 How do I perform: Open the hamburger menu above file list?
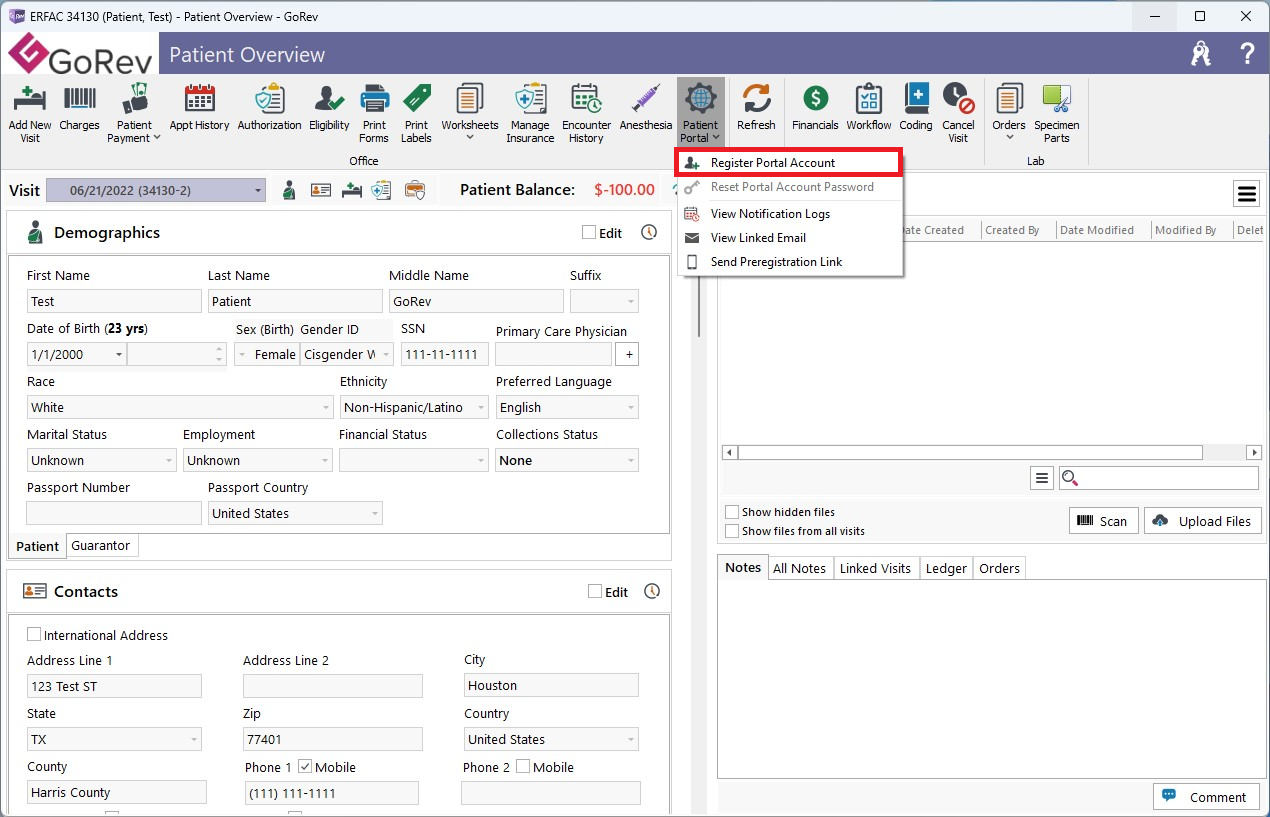[1247, 194]
